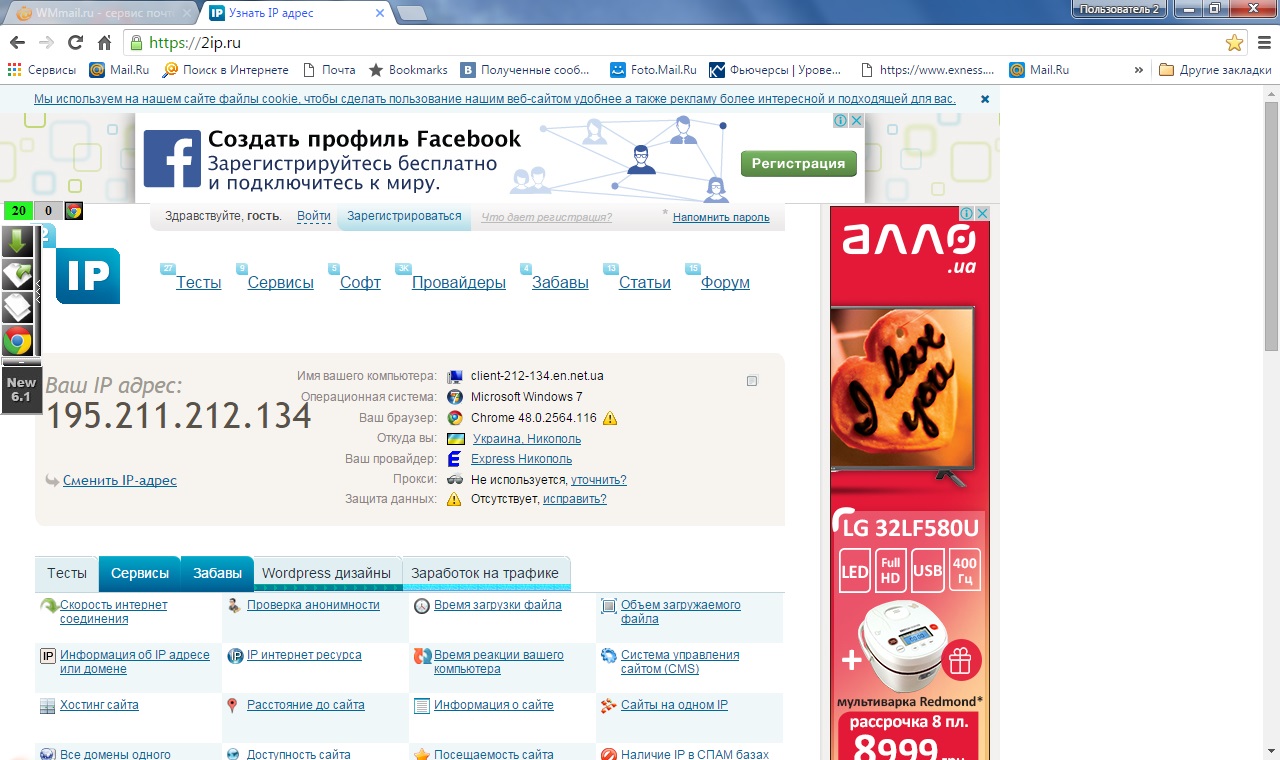Open Информация о сайте link
Screen dimensions: 1280x760
click(x=494, y=705)
